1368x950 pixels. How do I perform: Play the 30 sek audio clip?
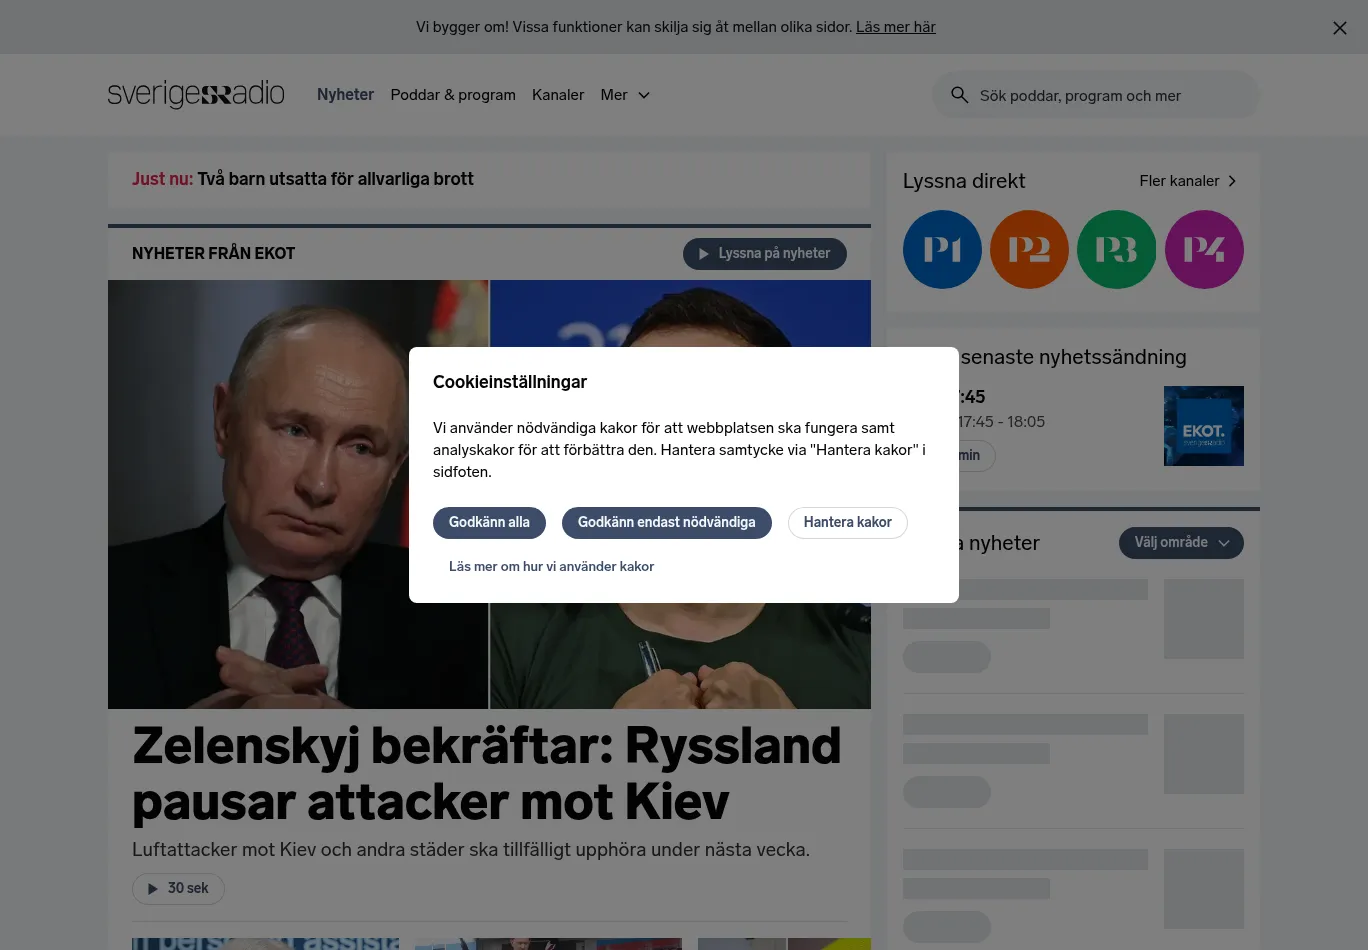tap(178, 888)
